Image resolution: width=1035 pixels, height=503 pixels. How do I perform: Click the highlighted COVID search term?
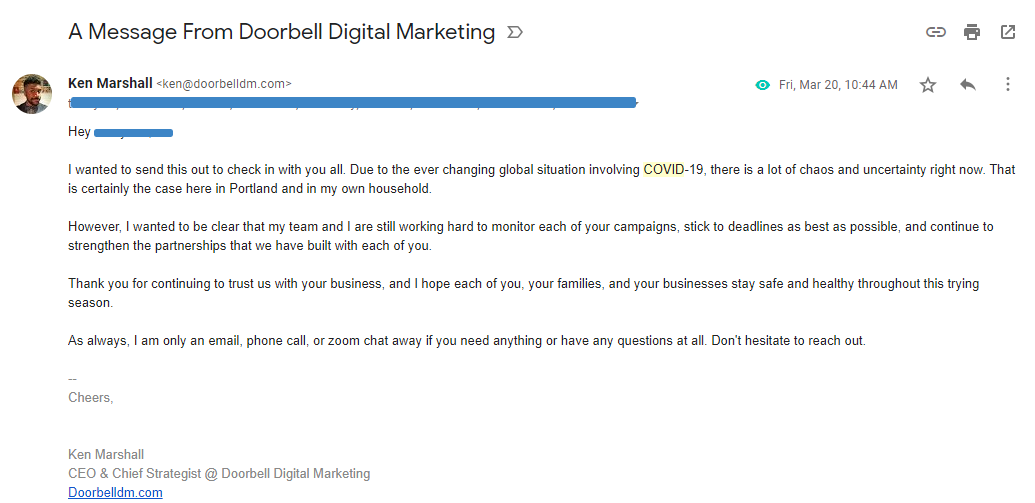(663, 170)
